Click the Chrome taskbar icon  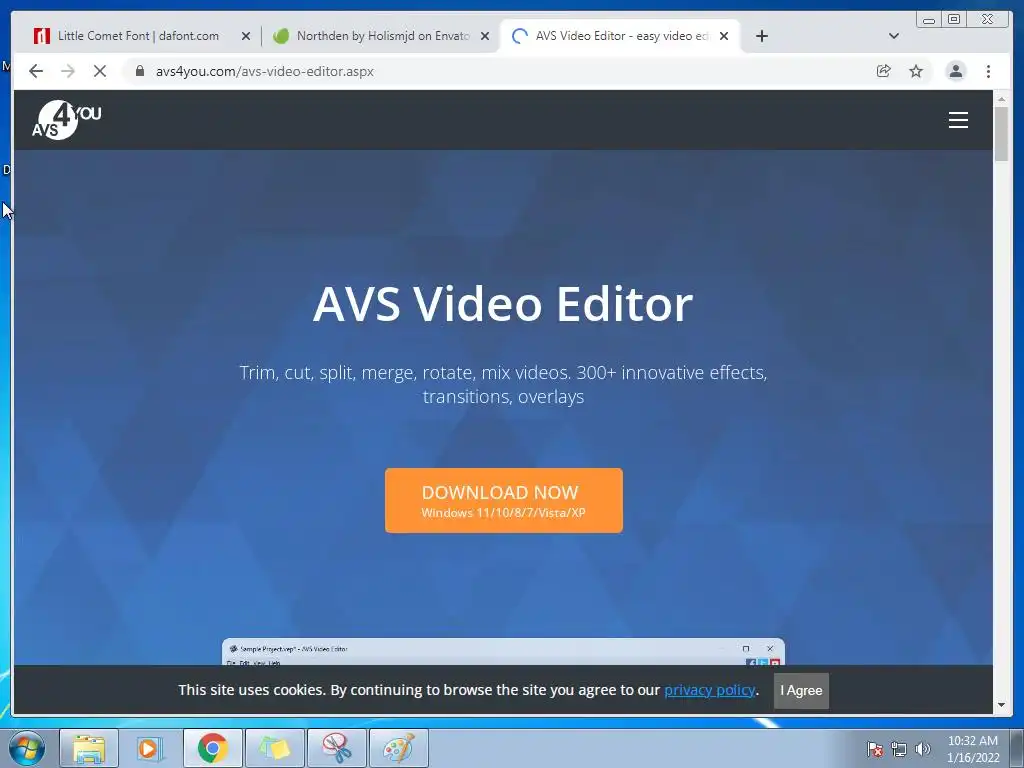coord(212,748)
